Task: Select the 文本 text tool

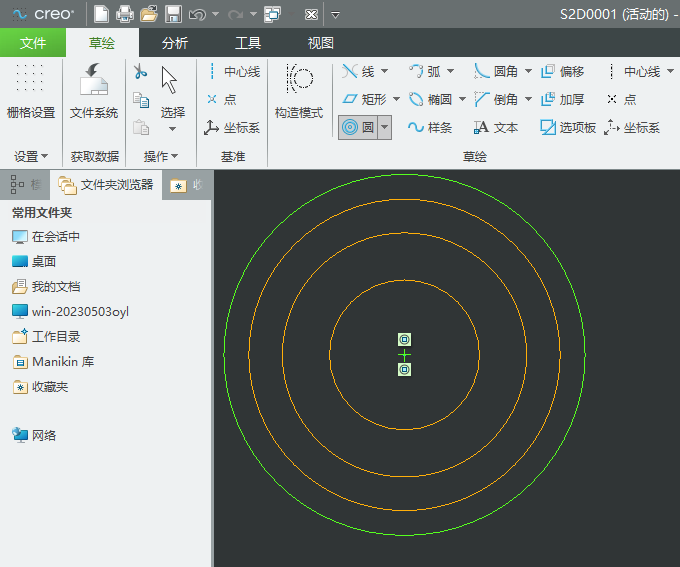Action: coord(496,128)
